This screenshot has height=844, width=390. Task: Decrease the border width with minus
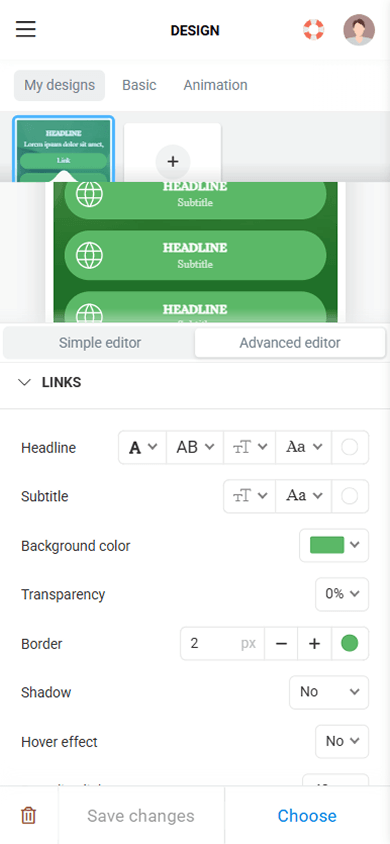[281, 644]
